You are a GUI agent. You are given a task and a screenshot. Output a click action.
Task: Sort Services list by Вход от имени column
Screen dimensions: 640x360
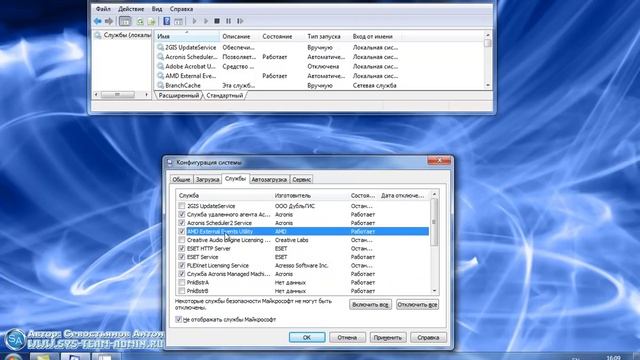click(376, 36)
